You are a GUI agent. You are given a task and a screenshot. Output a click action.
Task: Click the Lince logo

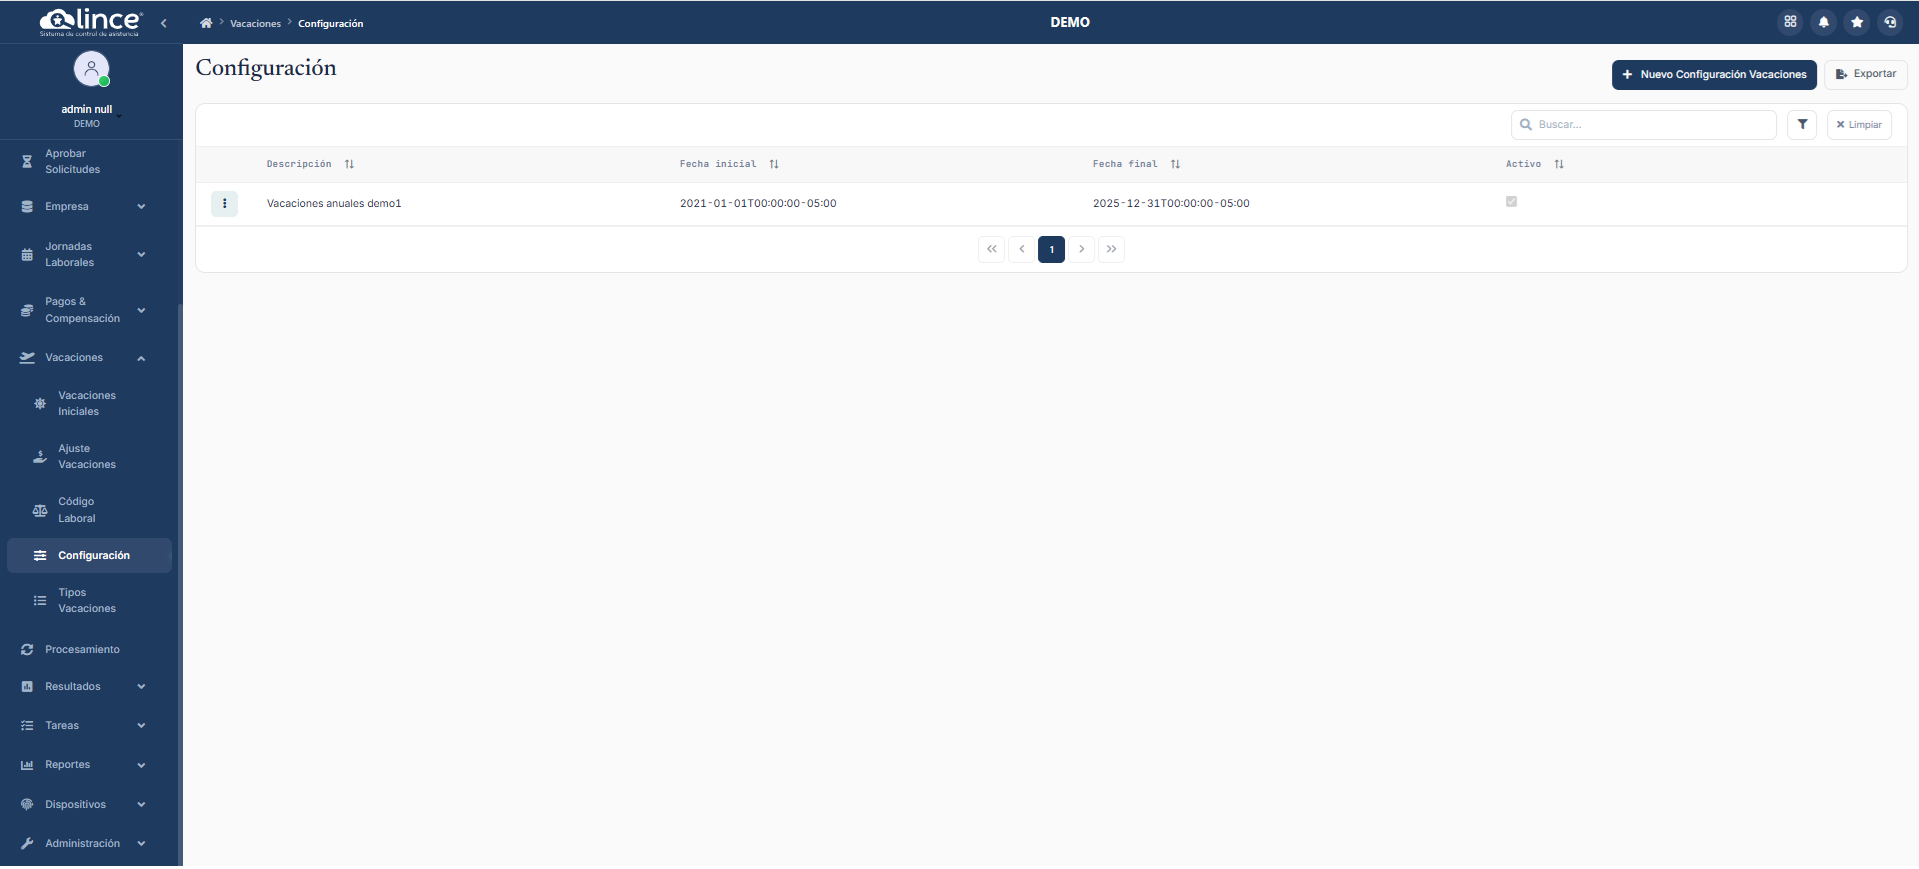(x=91, y=21)
